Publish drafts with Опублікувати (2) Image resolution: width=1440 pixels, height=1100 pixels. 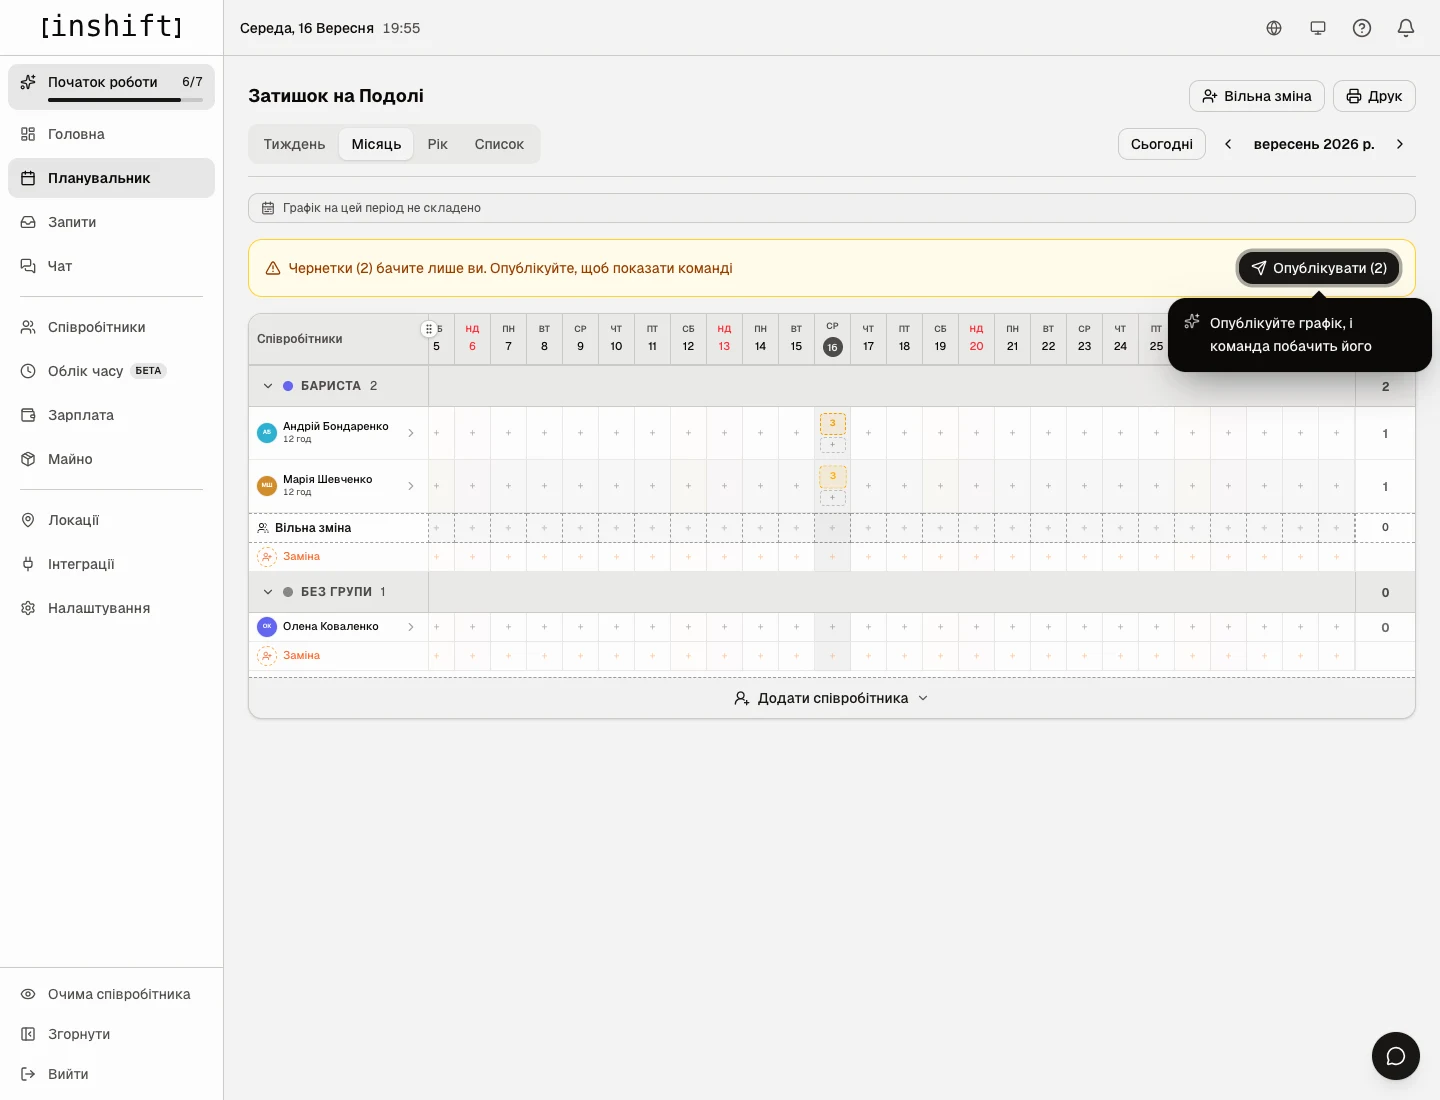coord(1319,268)
